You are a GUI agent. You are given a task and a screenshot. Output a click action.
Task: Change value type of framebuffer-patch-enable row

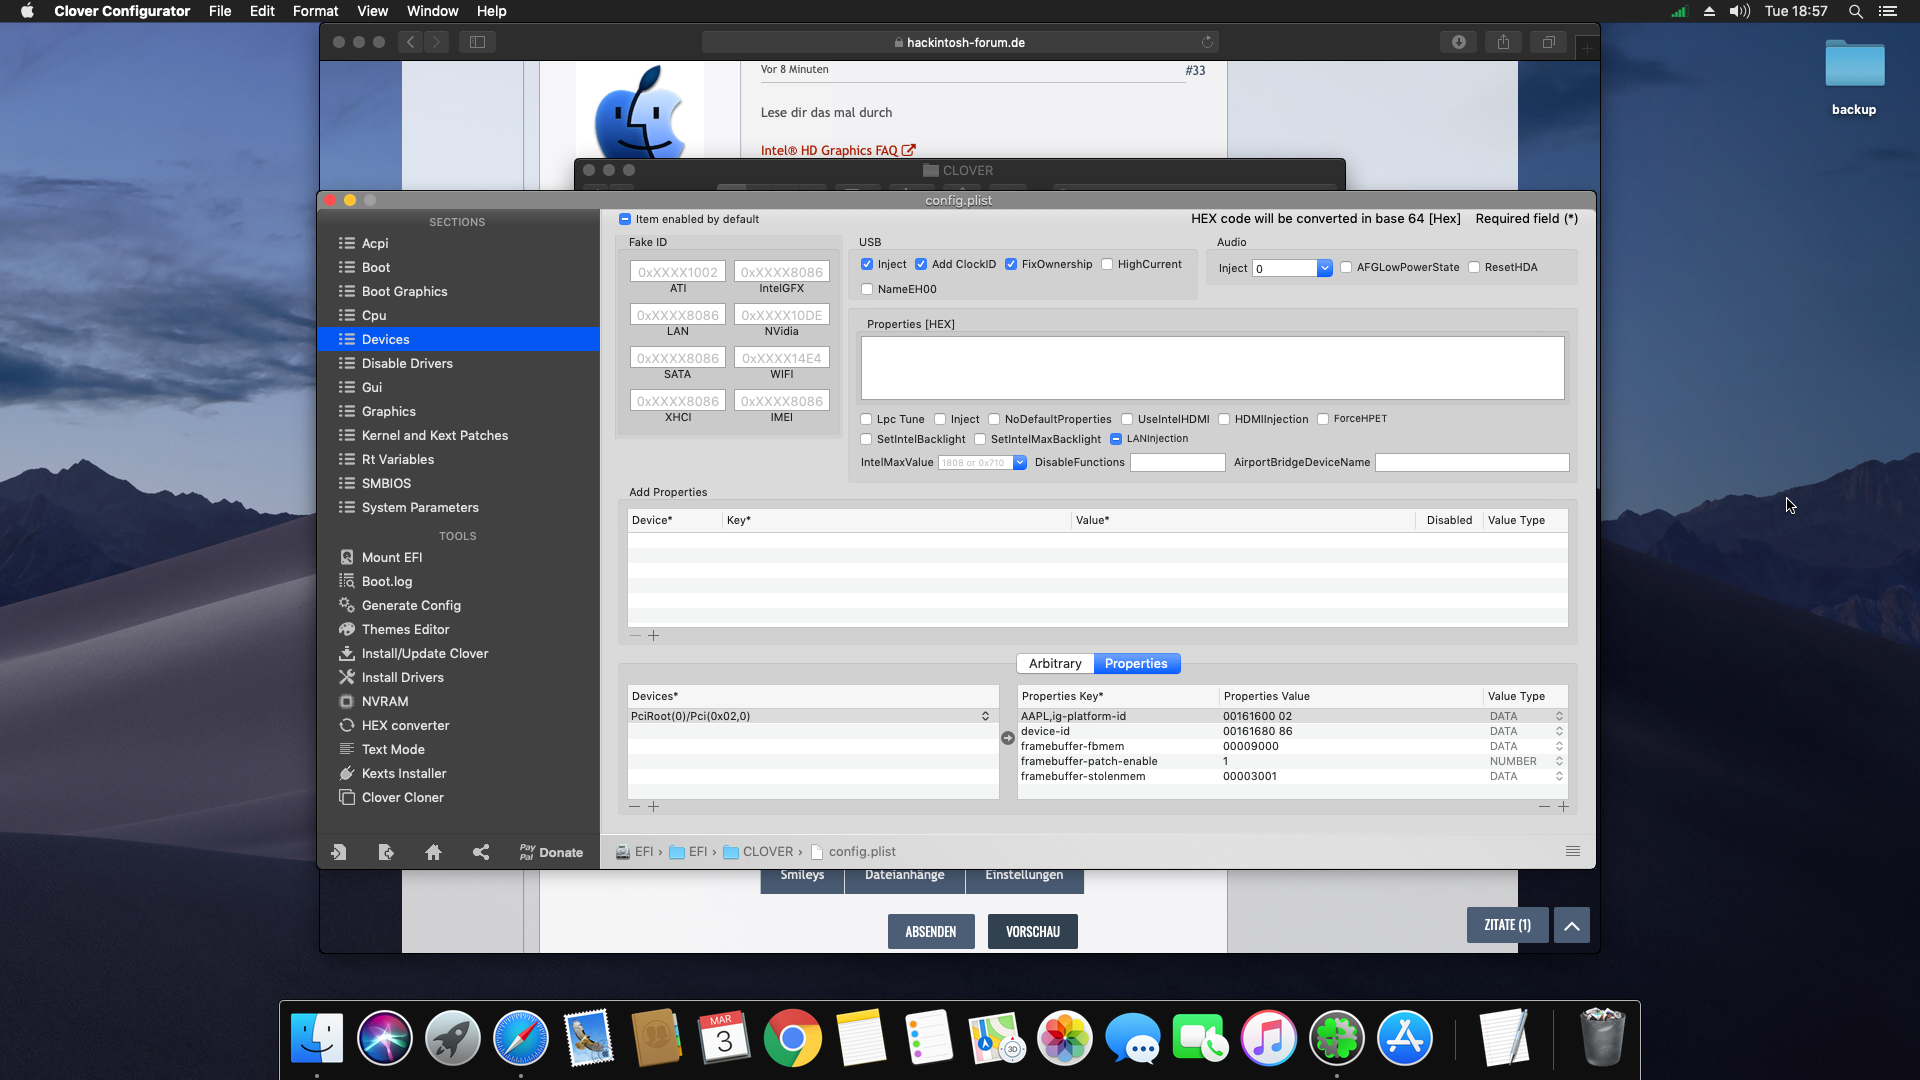coord(1559,761)
